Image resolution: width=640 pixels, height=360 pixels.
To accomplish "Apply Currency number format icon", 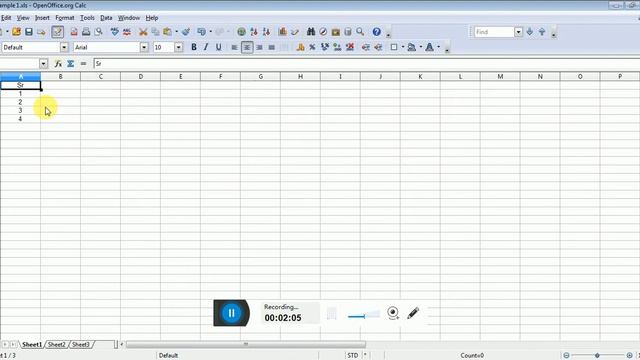I will click(x=300, y=47).
